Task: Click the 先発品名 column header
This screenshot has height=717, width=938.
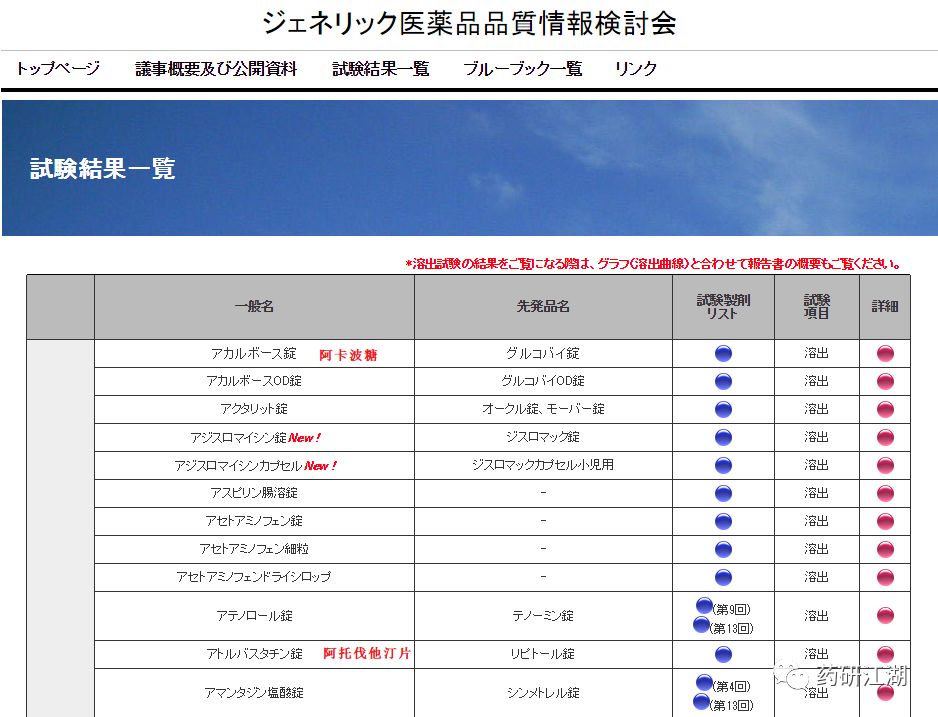Action: point(543,307)
